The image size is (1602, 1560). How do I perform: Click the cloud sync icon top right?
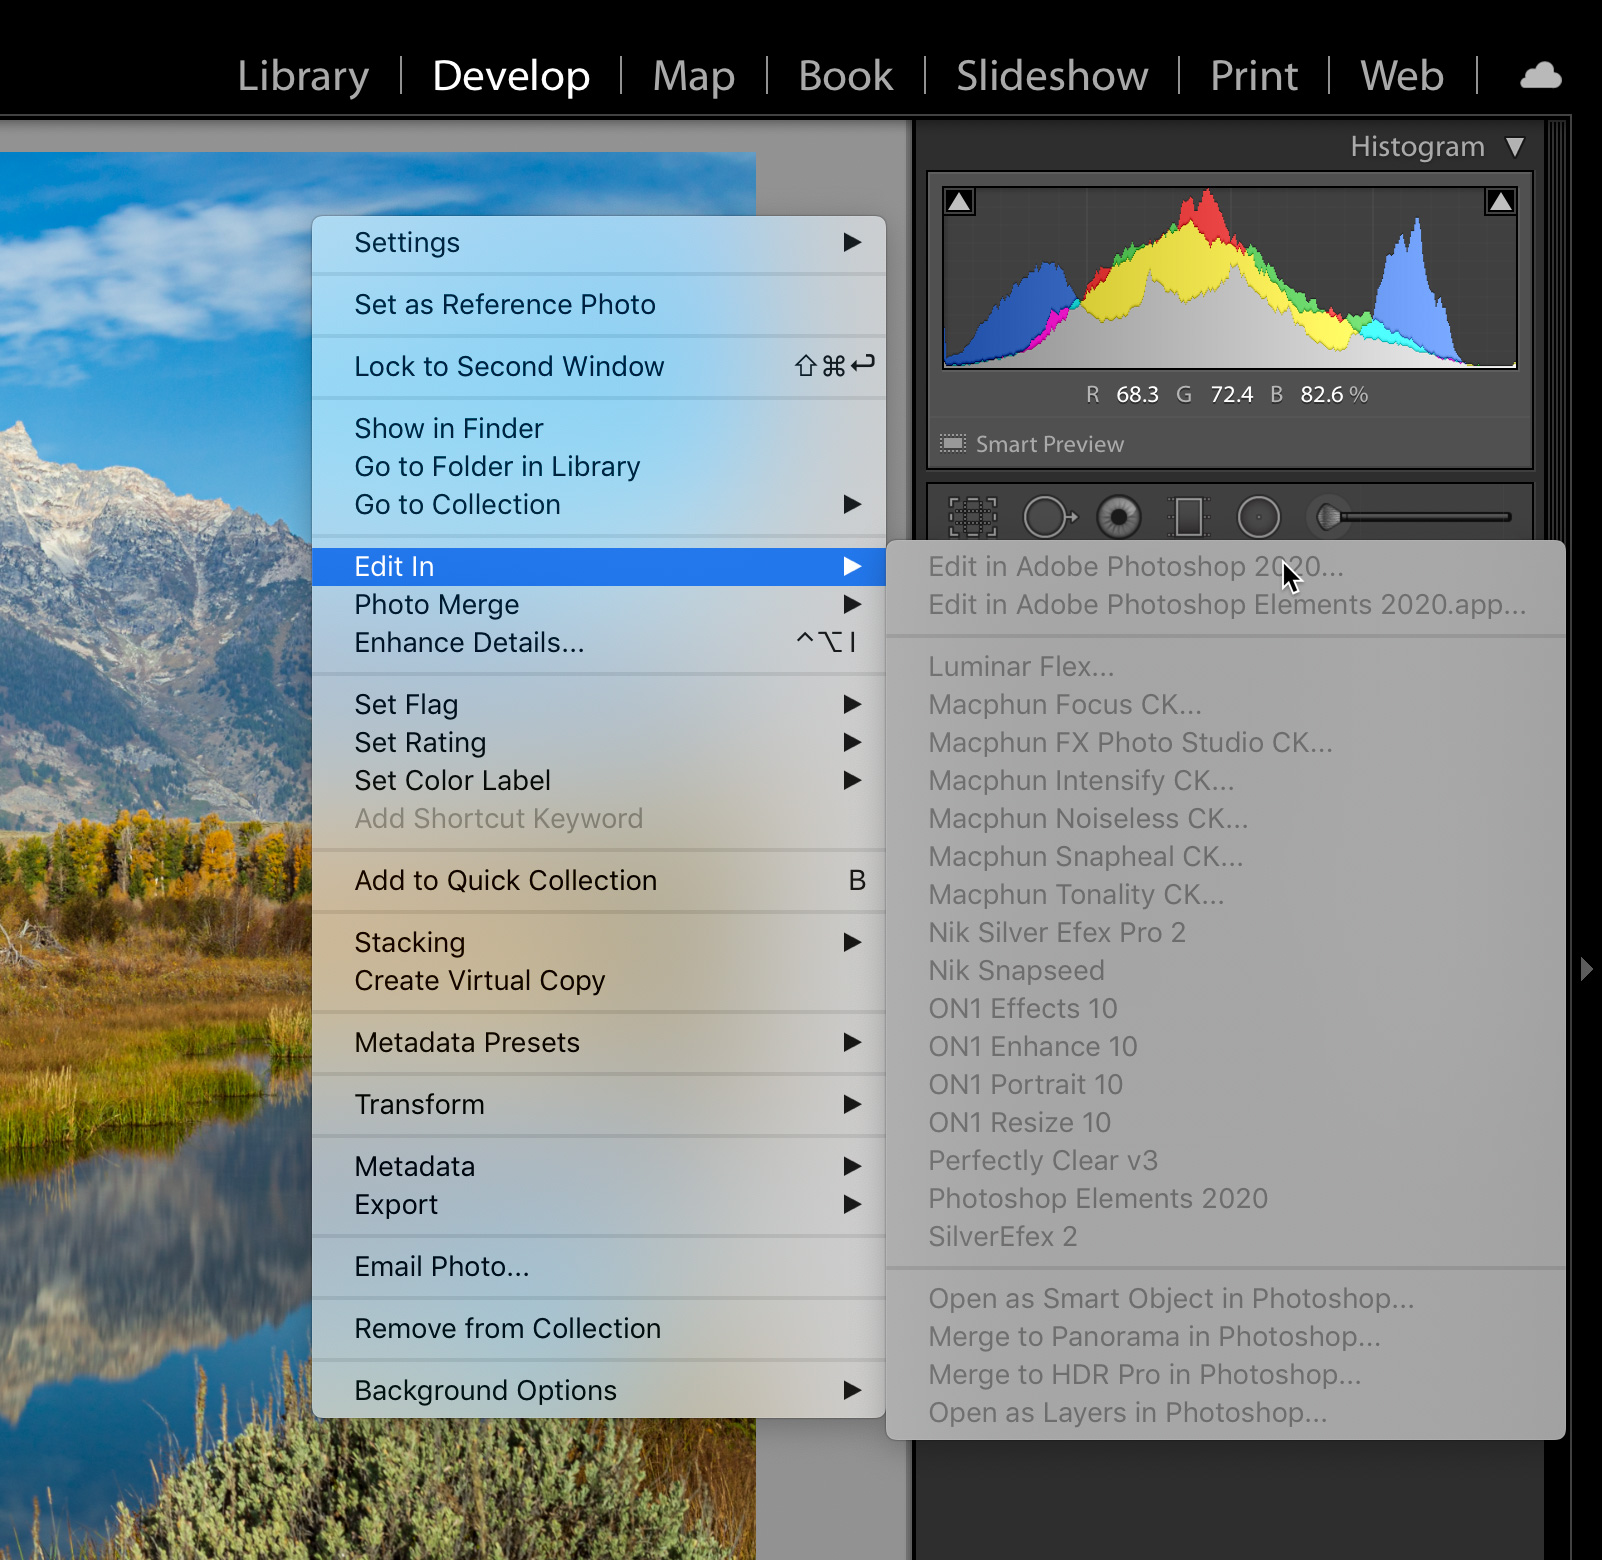(1540, 75)
